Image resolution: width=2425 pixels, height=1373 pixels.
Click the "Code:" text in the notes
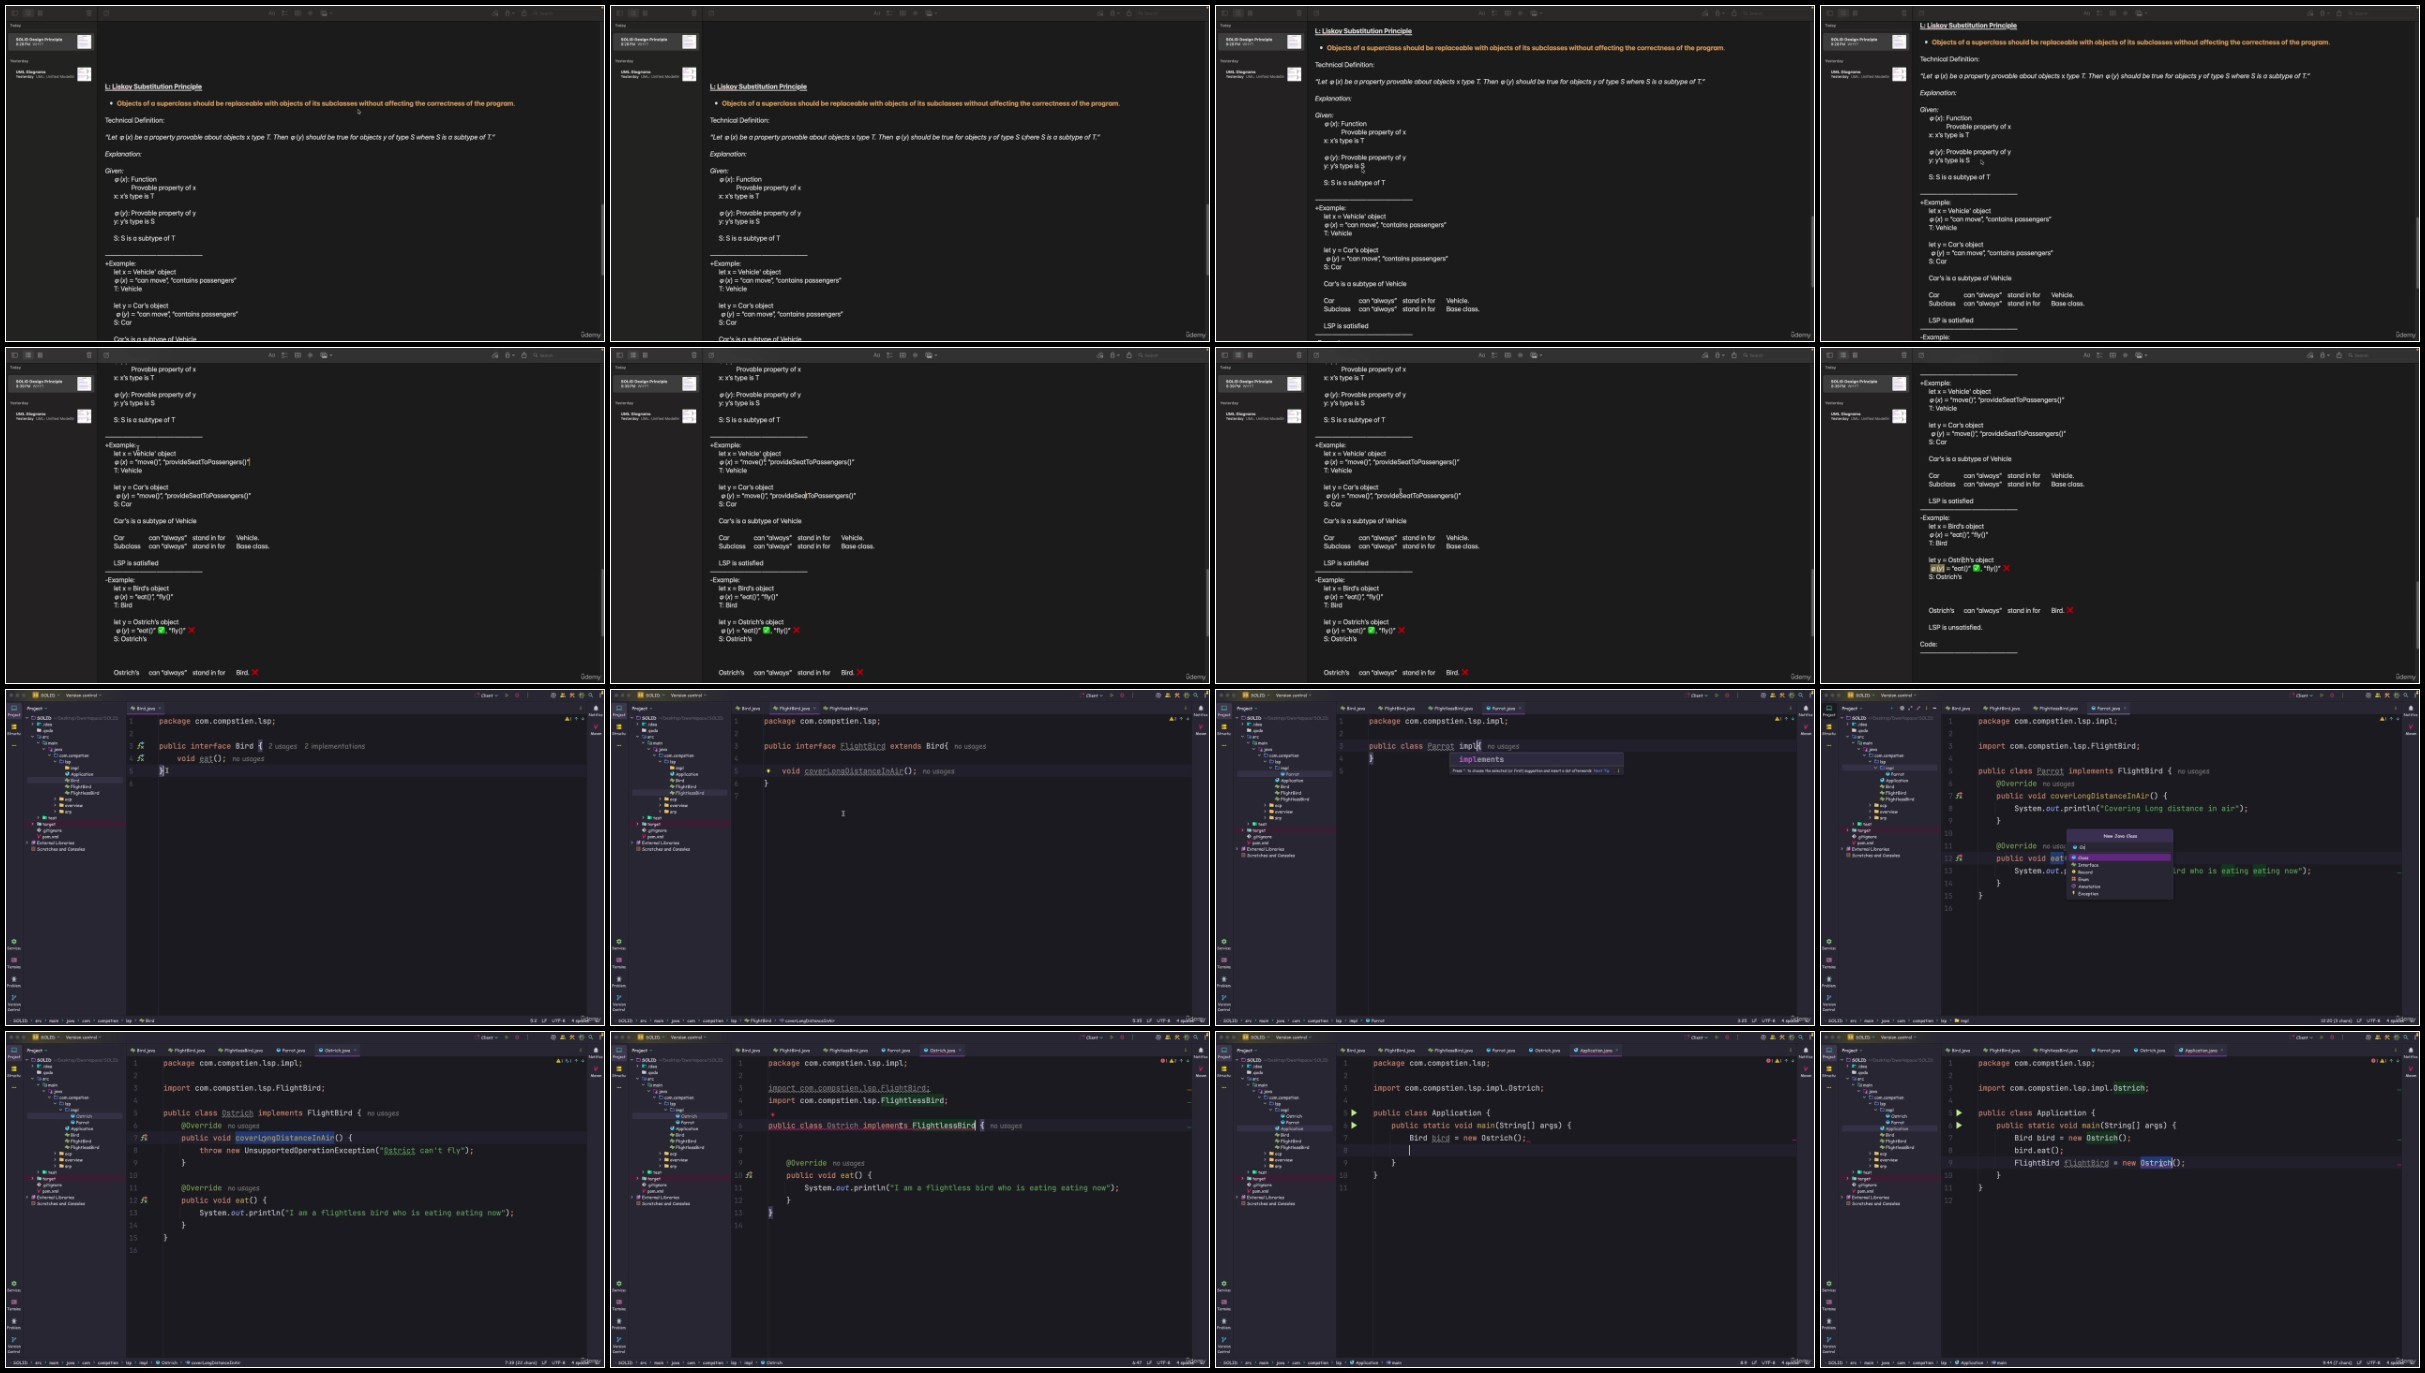coord(1928,644)
